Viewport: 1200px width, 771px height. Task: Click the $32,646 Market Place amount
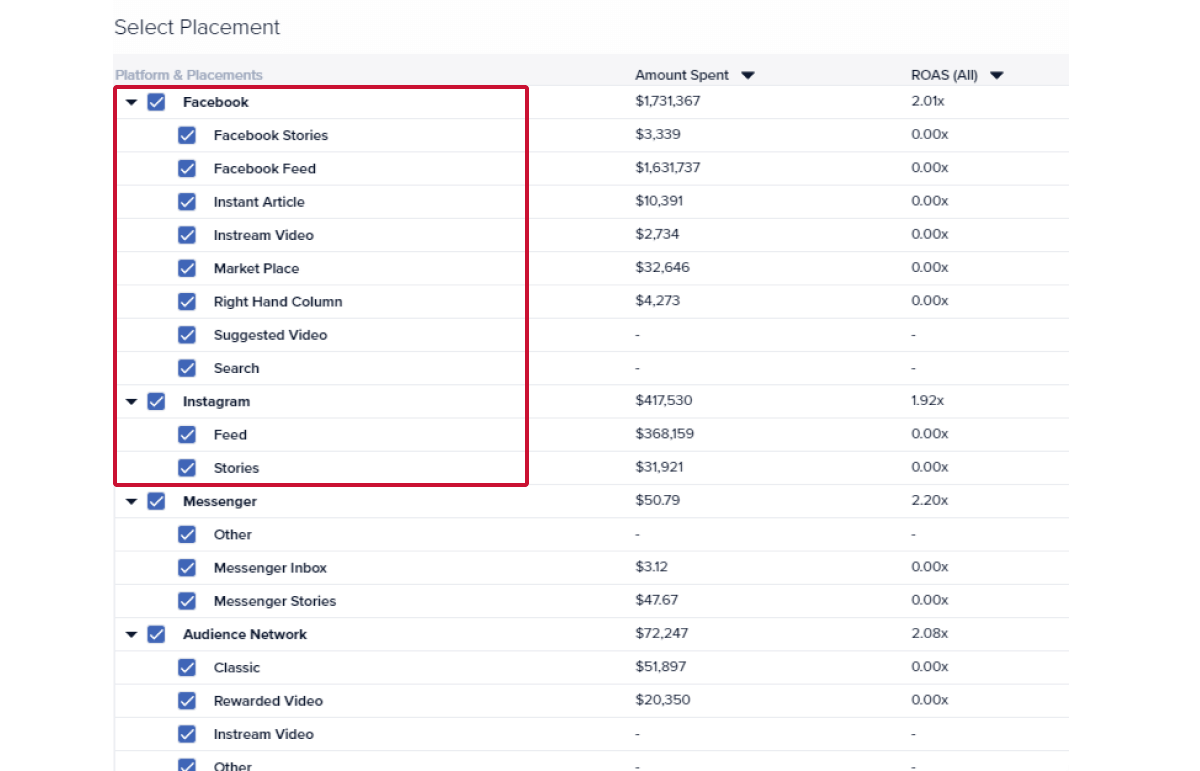[x=662, y=267]
